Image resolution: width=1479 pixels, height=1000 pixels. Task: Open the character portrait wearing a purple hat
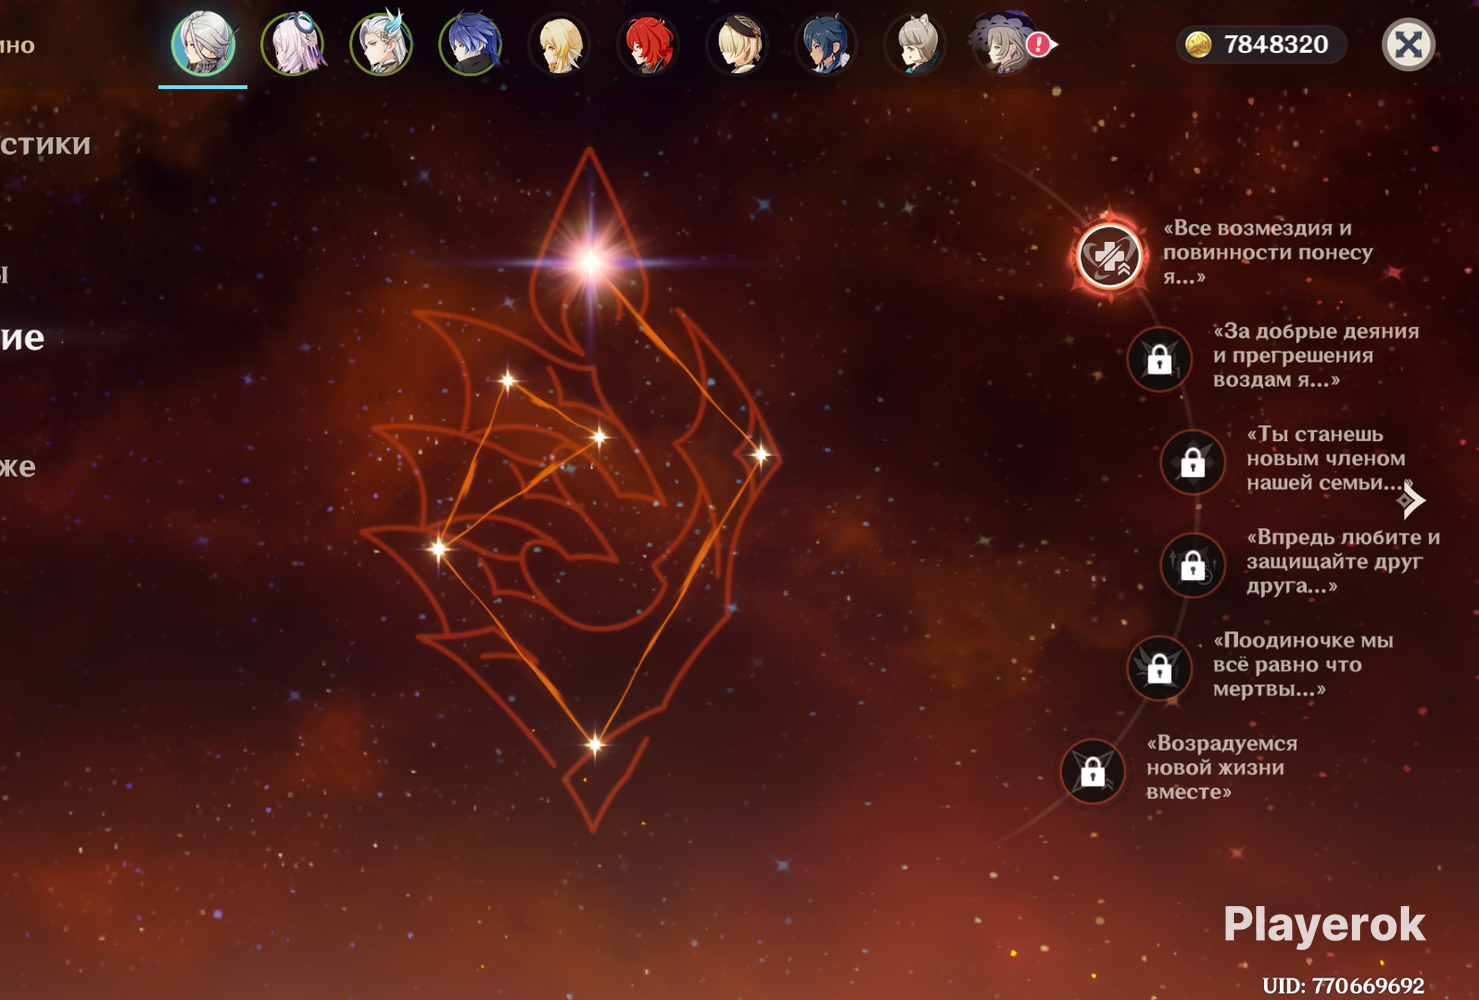1002,44
